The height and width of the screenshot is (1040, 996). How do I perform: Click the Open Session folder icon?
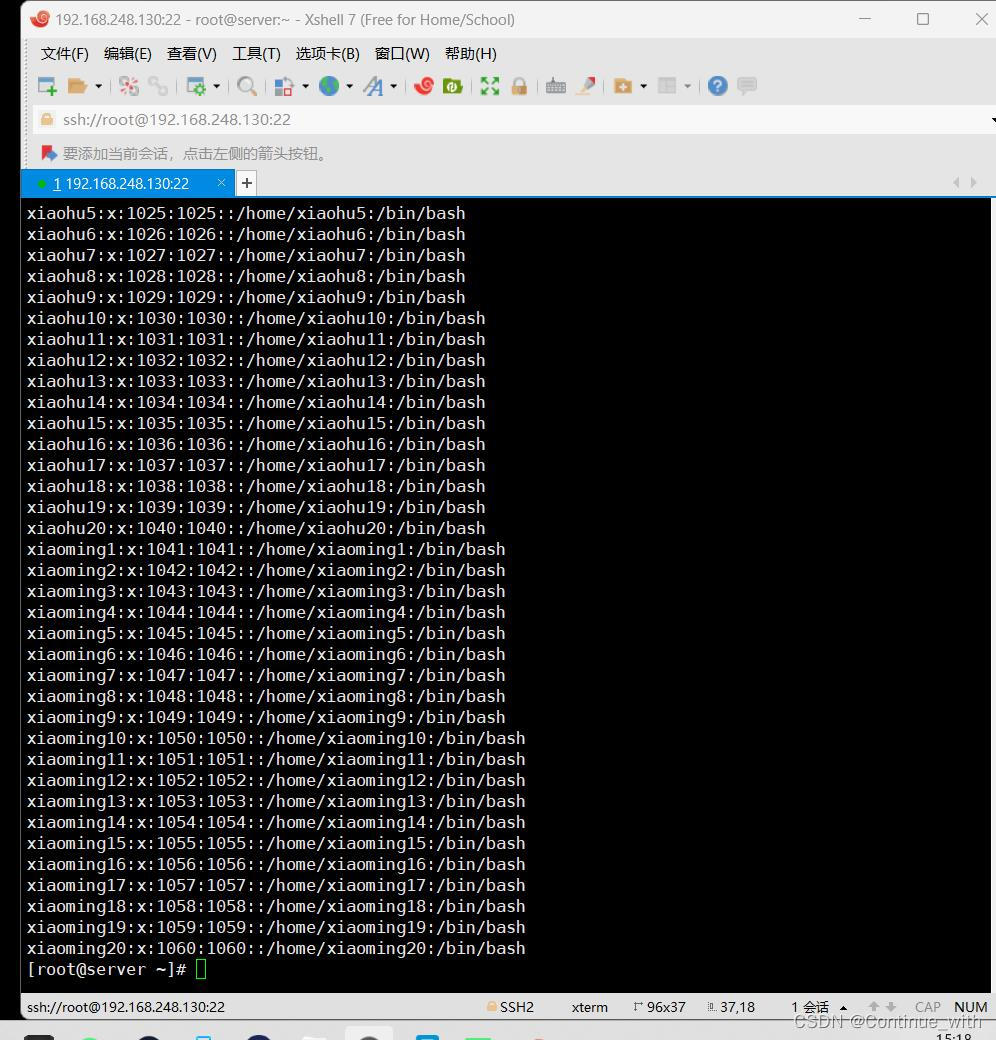tap(78, 86)
